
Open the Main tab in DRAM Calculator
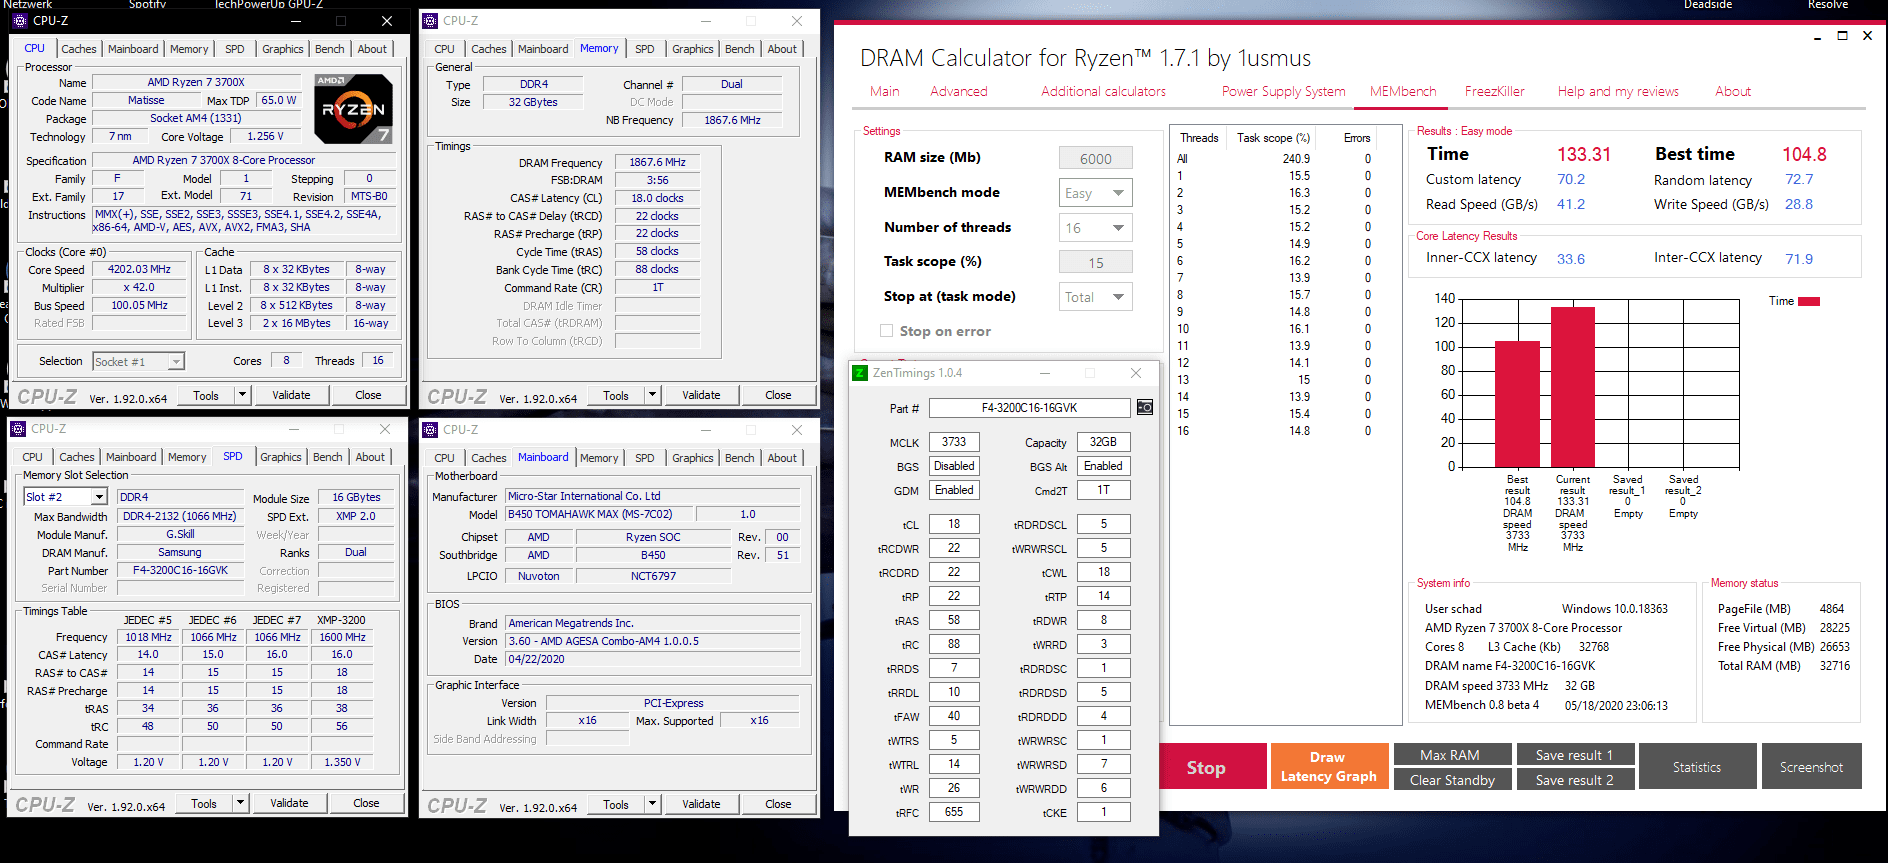click(884, 91)
